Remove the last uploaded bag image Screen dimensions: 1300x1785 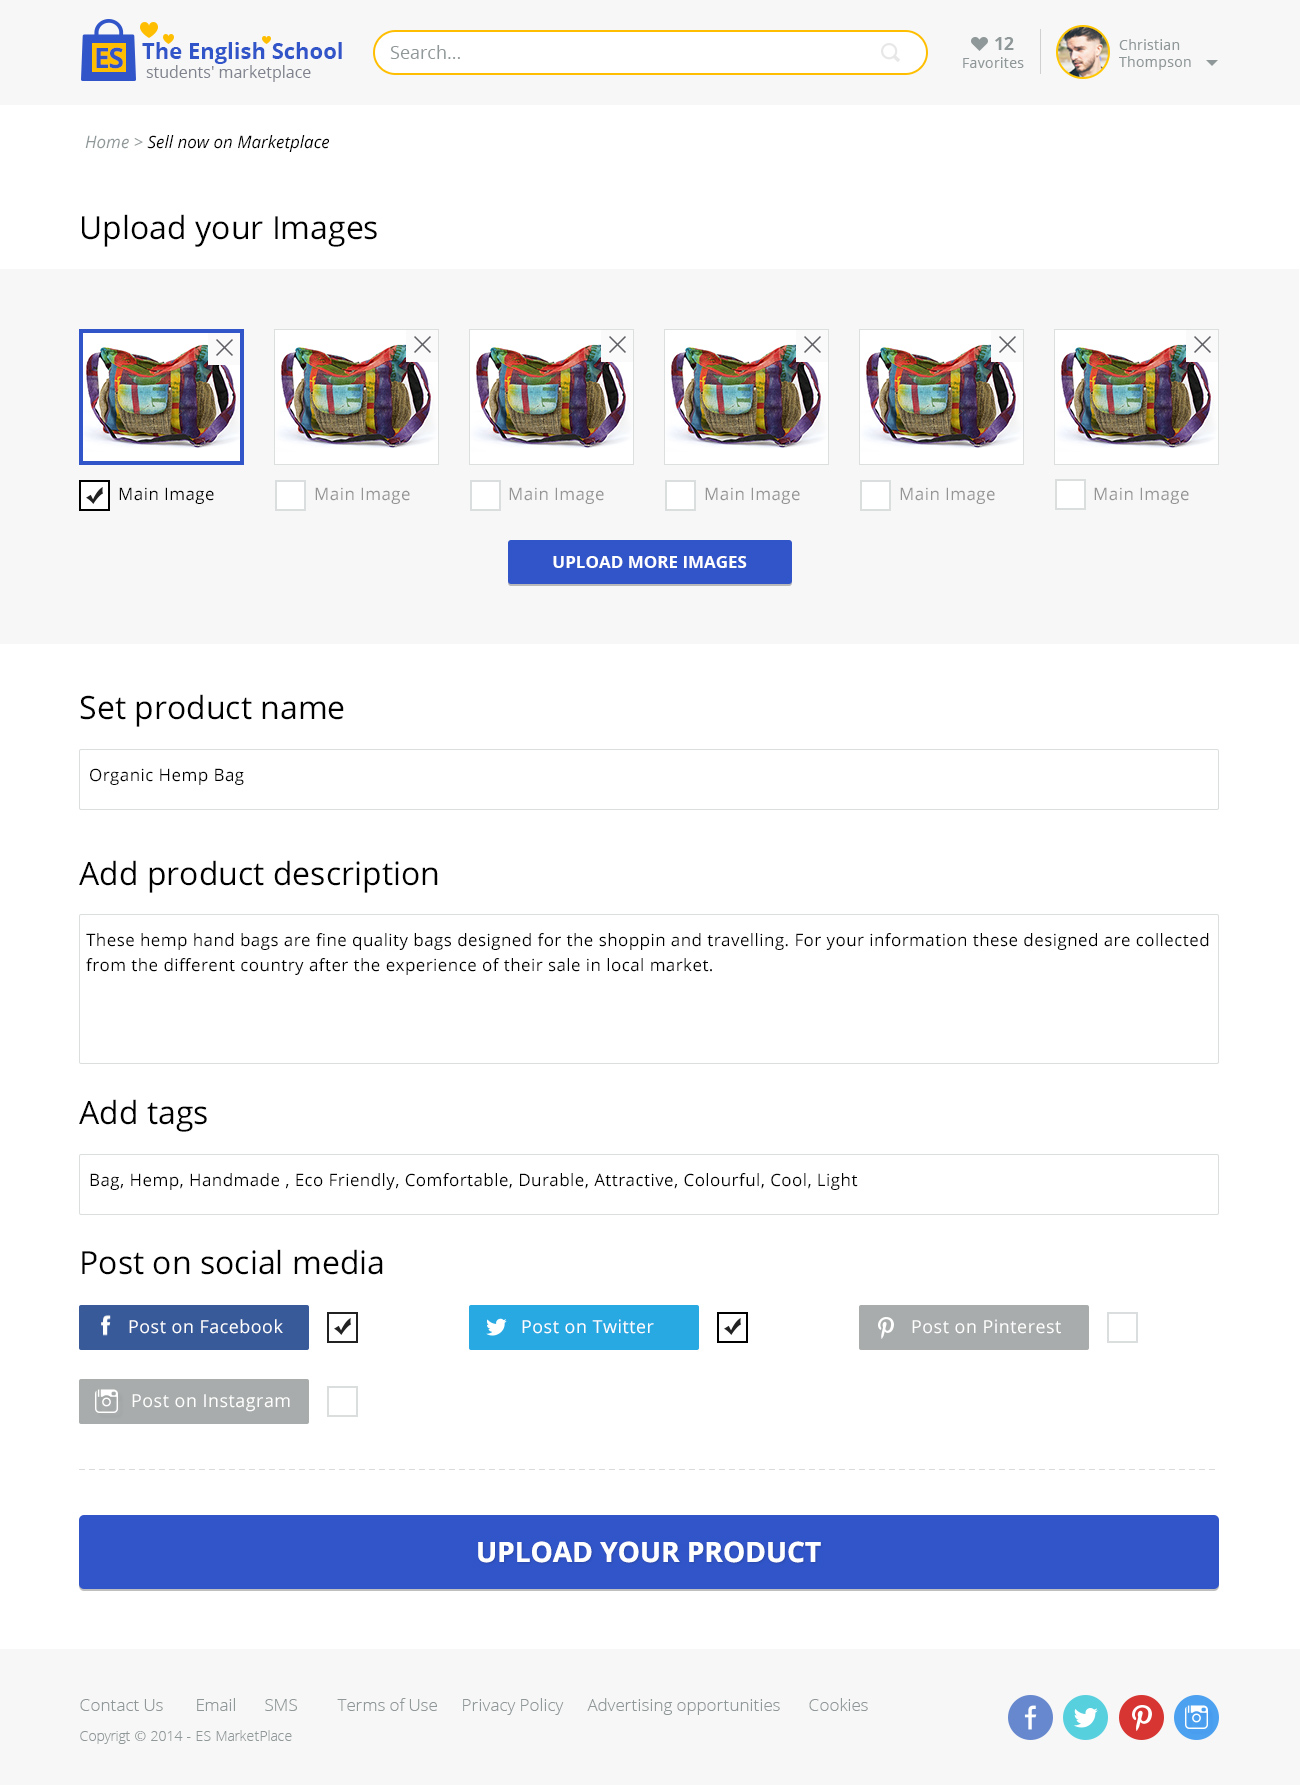click(1202, 344)
